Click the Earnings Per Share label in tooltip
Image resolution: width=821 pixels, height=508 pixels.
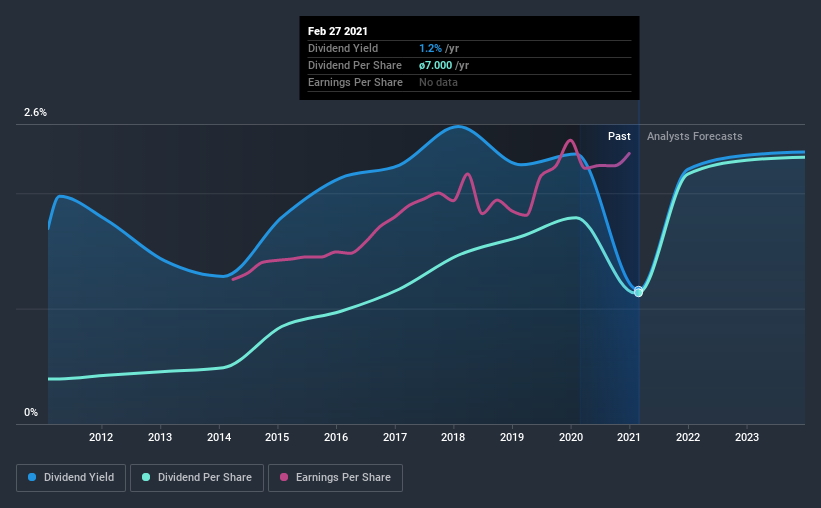pos(356,82)
